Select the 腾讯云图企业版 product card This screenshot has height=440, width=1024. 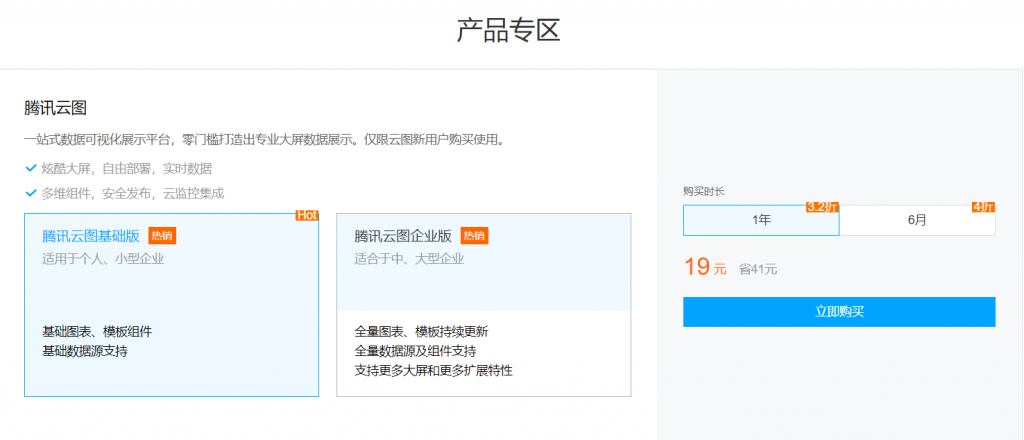point(483,305)
